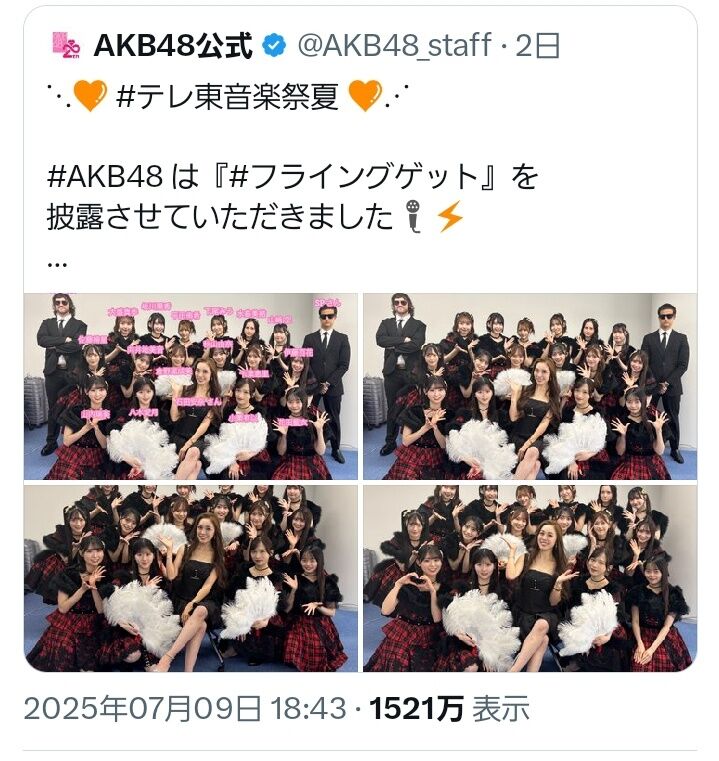Click the microphone emoji in the tweet
Image resolution: width=719 pixels, height=761 pixels.
(x=414, y=216)
